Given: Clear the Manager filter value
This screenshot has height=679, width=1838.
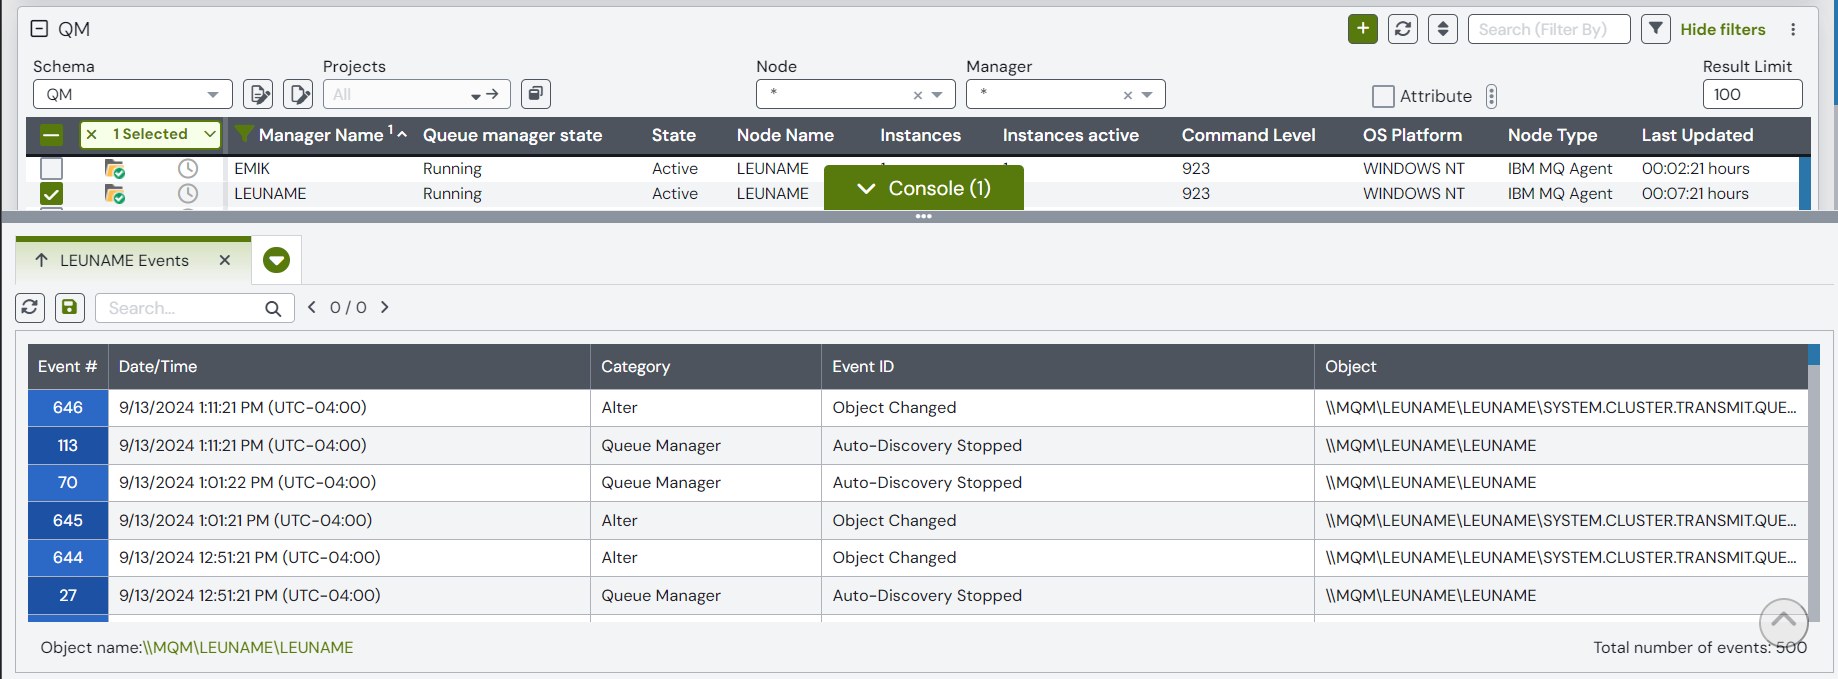Looking at the screenshot, I should pos(1127,95).
